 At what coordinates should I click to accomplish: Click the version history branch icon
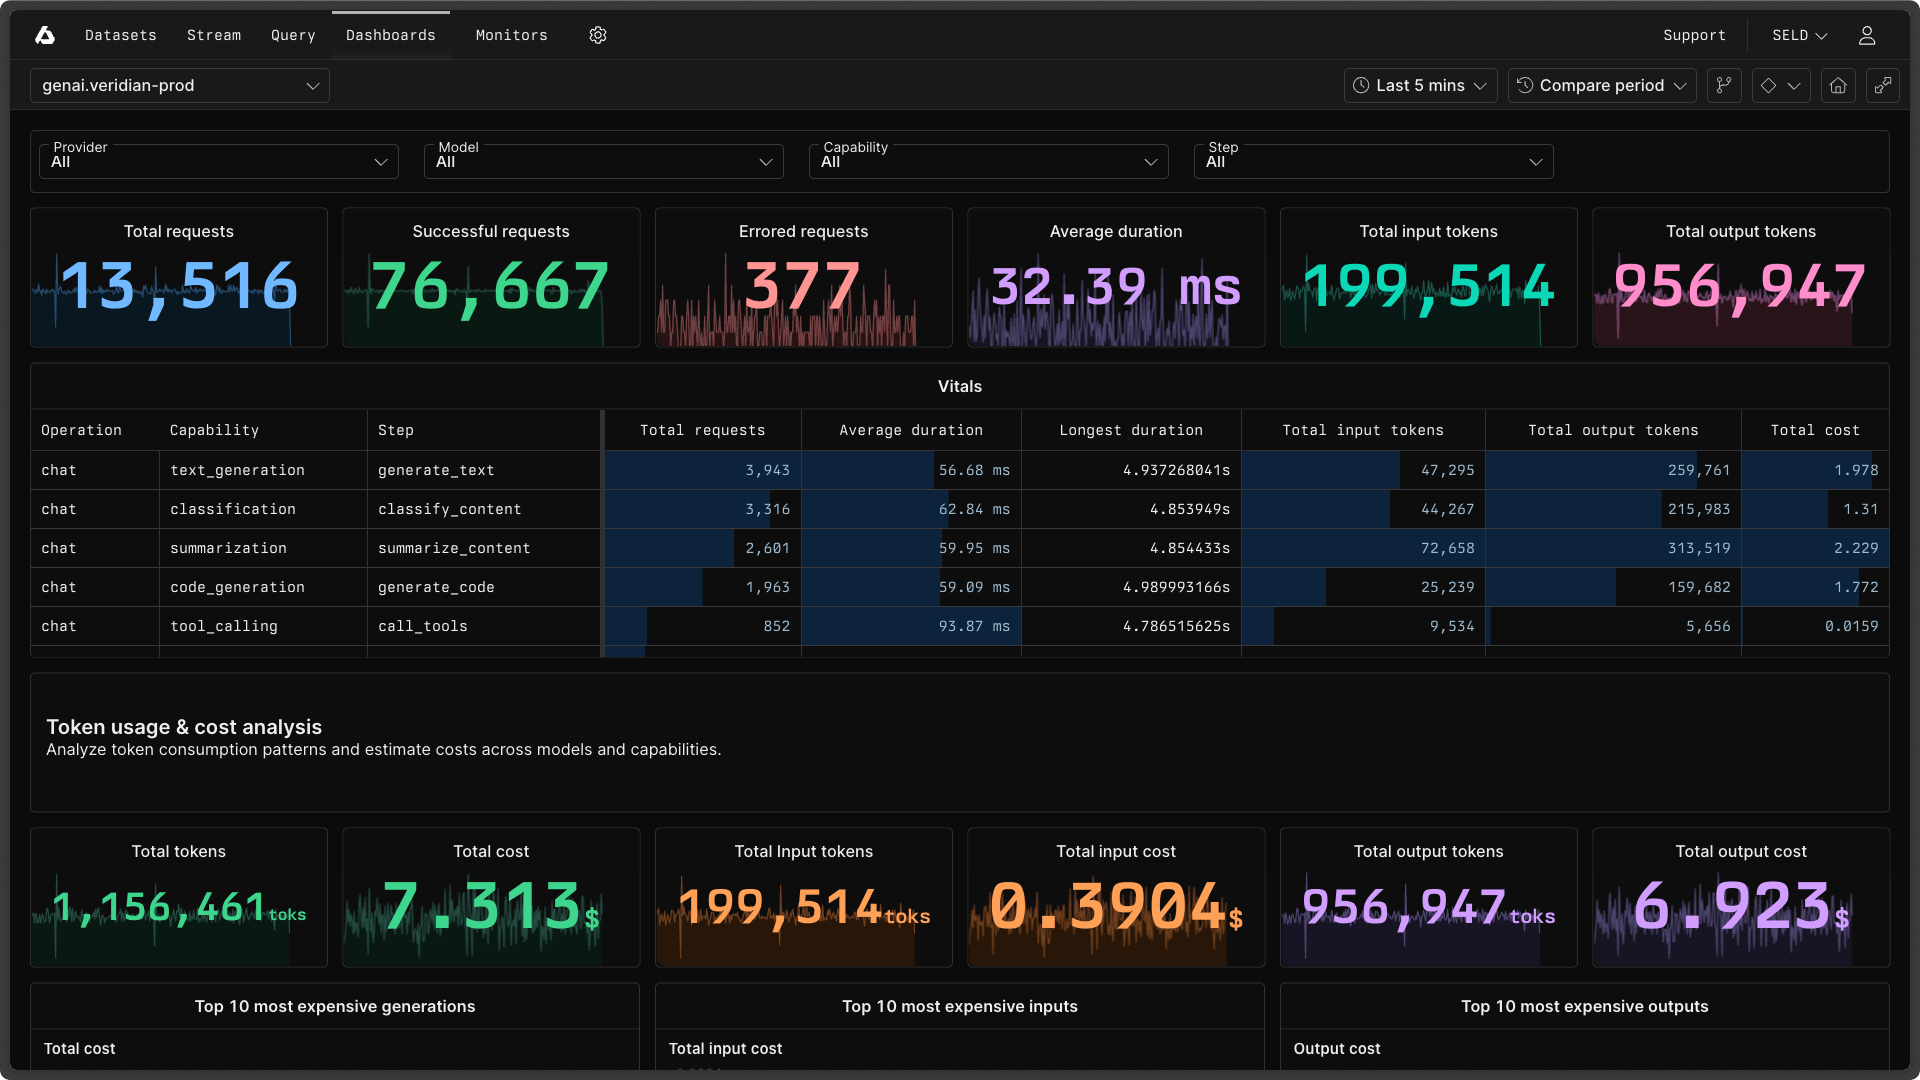pyautogui.click(x=1724, y=85)
